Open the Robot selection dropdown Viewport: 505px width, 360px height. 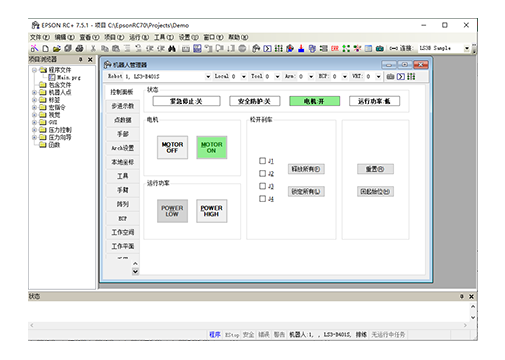[x=208, y=77]
